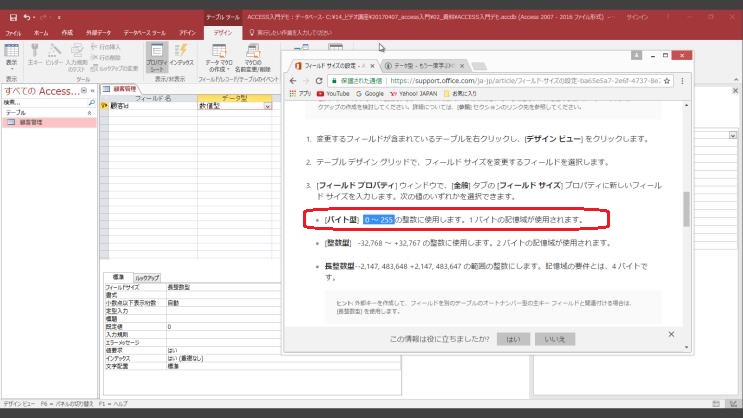Click the インデックス (Indexes) ribbon icon

pos(181,55)
